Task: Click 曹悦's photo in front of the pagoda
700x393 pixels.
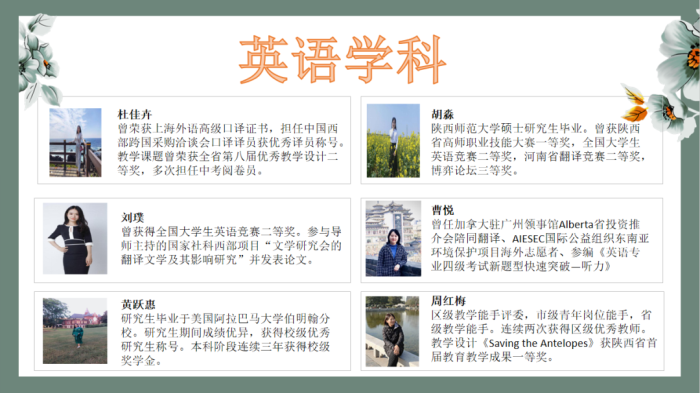Action: 393,238
